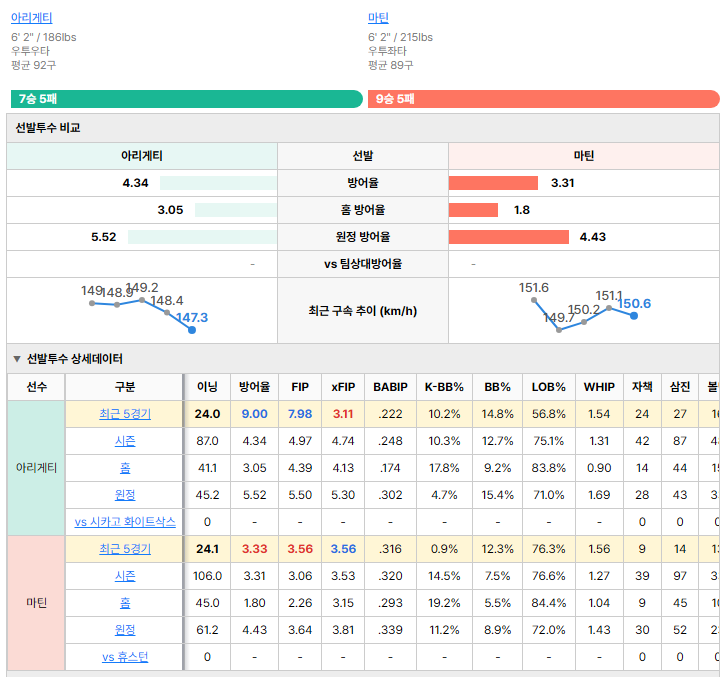Click the blue 7.98 FIP value
726x677 pixels.
click(x=300, y=414)
